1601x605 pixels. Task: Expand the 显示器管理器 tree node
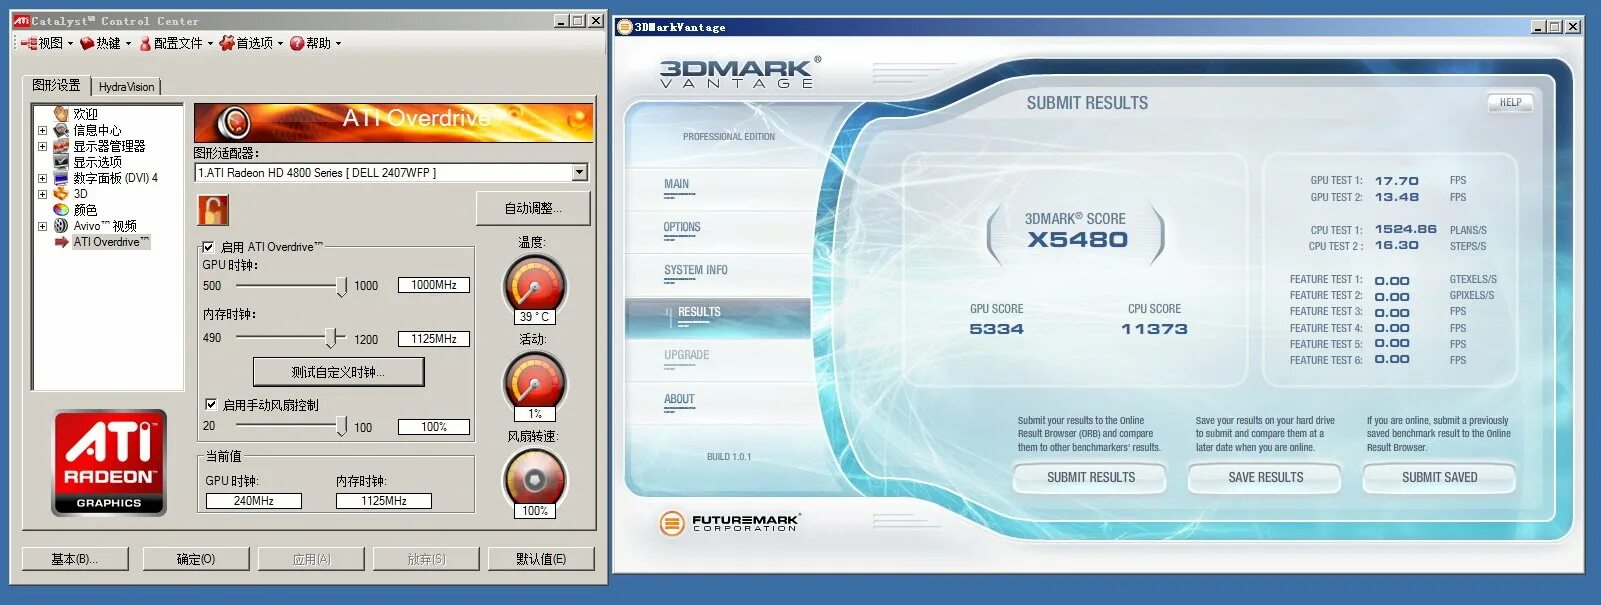click(x=42, y=146)
